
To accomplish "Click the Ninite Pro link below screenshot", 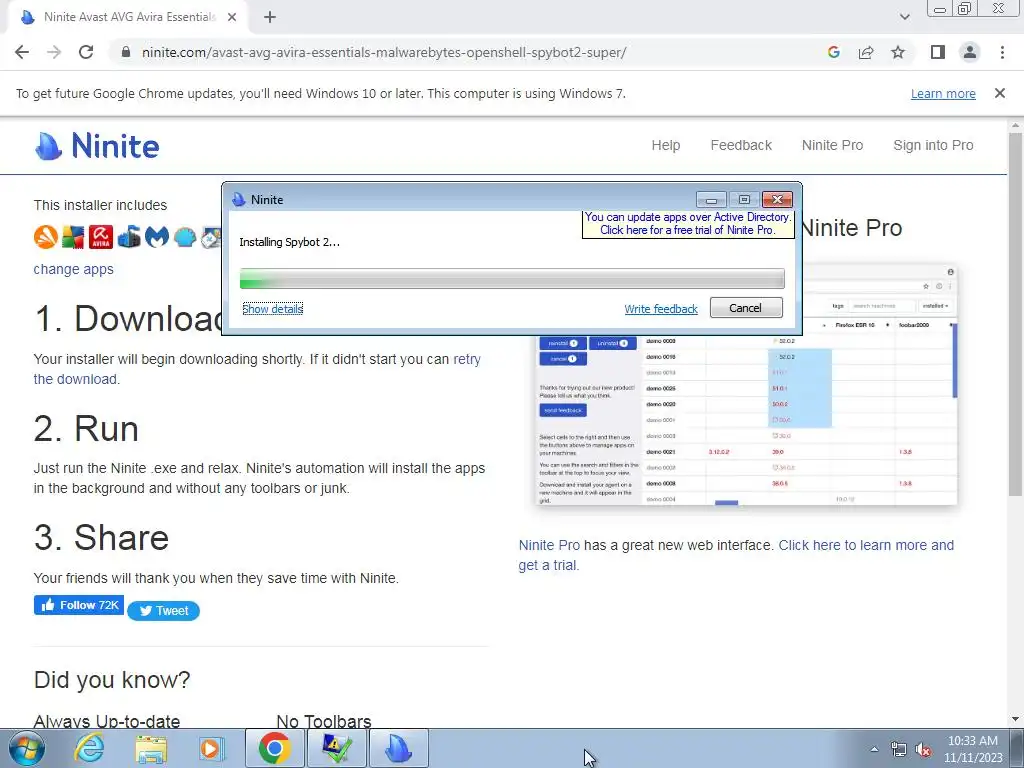I will 549,545.
